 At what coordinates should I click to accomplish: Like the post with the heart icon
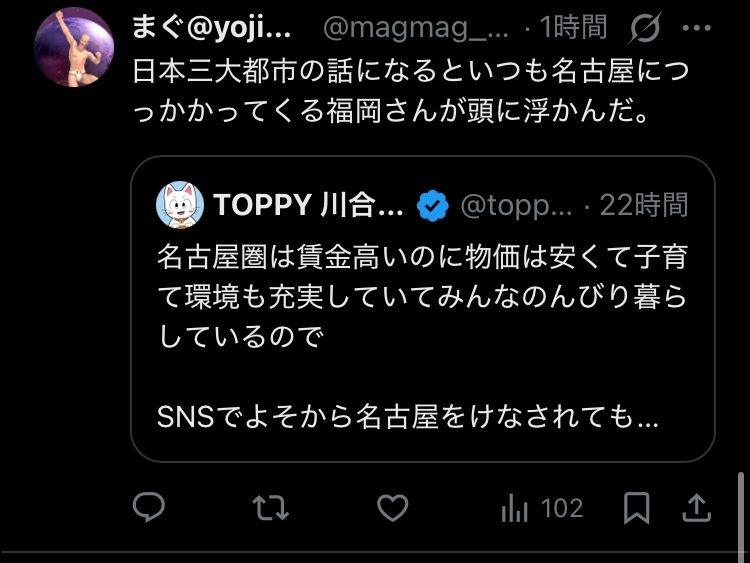tap(392, 509)
